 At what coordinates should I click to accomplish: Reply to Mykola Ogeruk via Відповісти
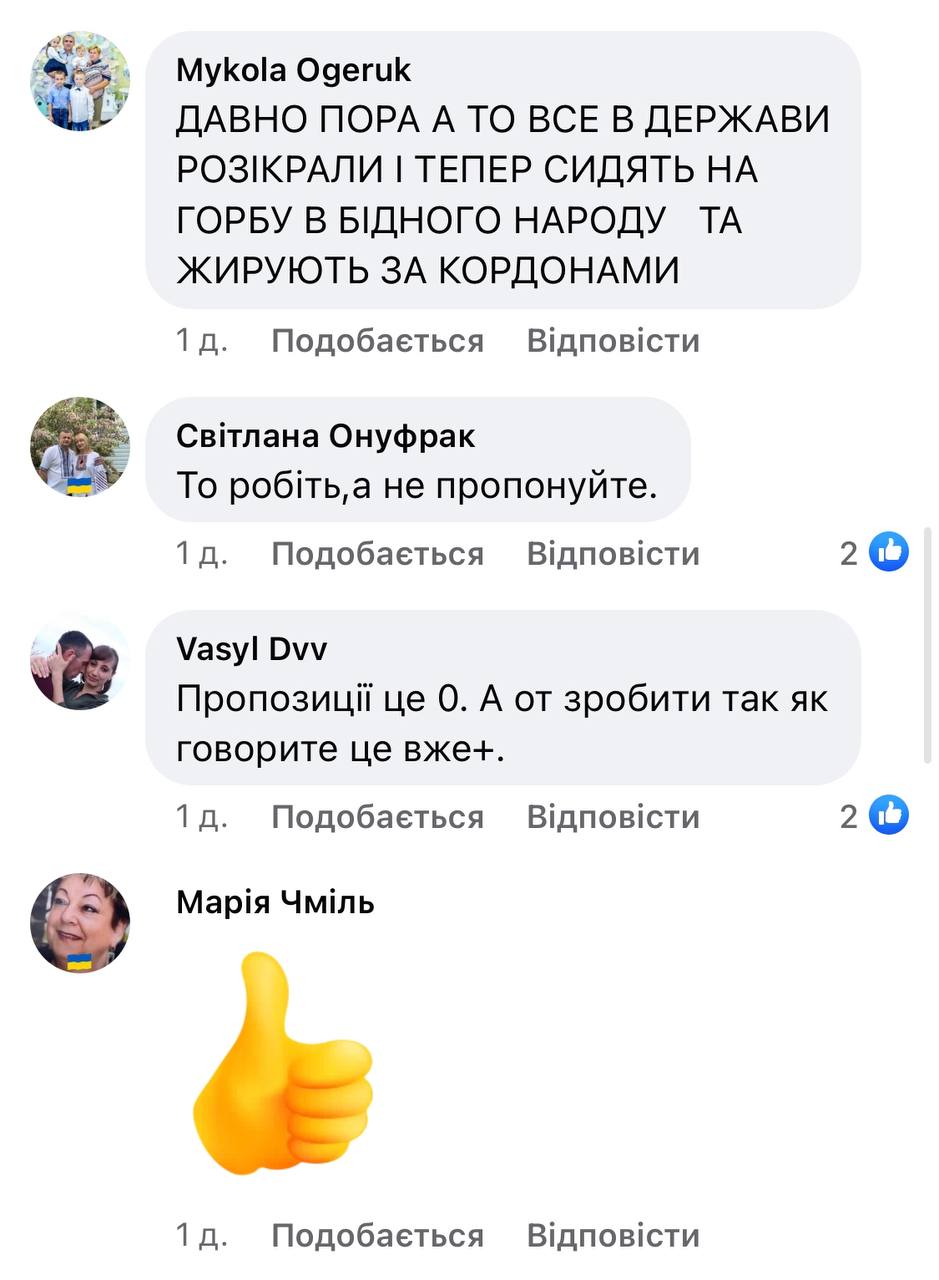613,341
